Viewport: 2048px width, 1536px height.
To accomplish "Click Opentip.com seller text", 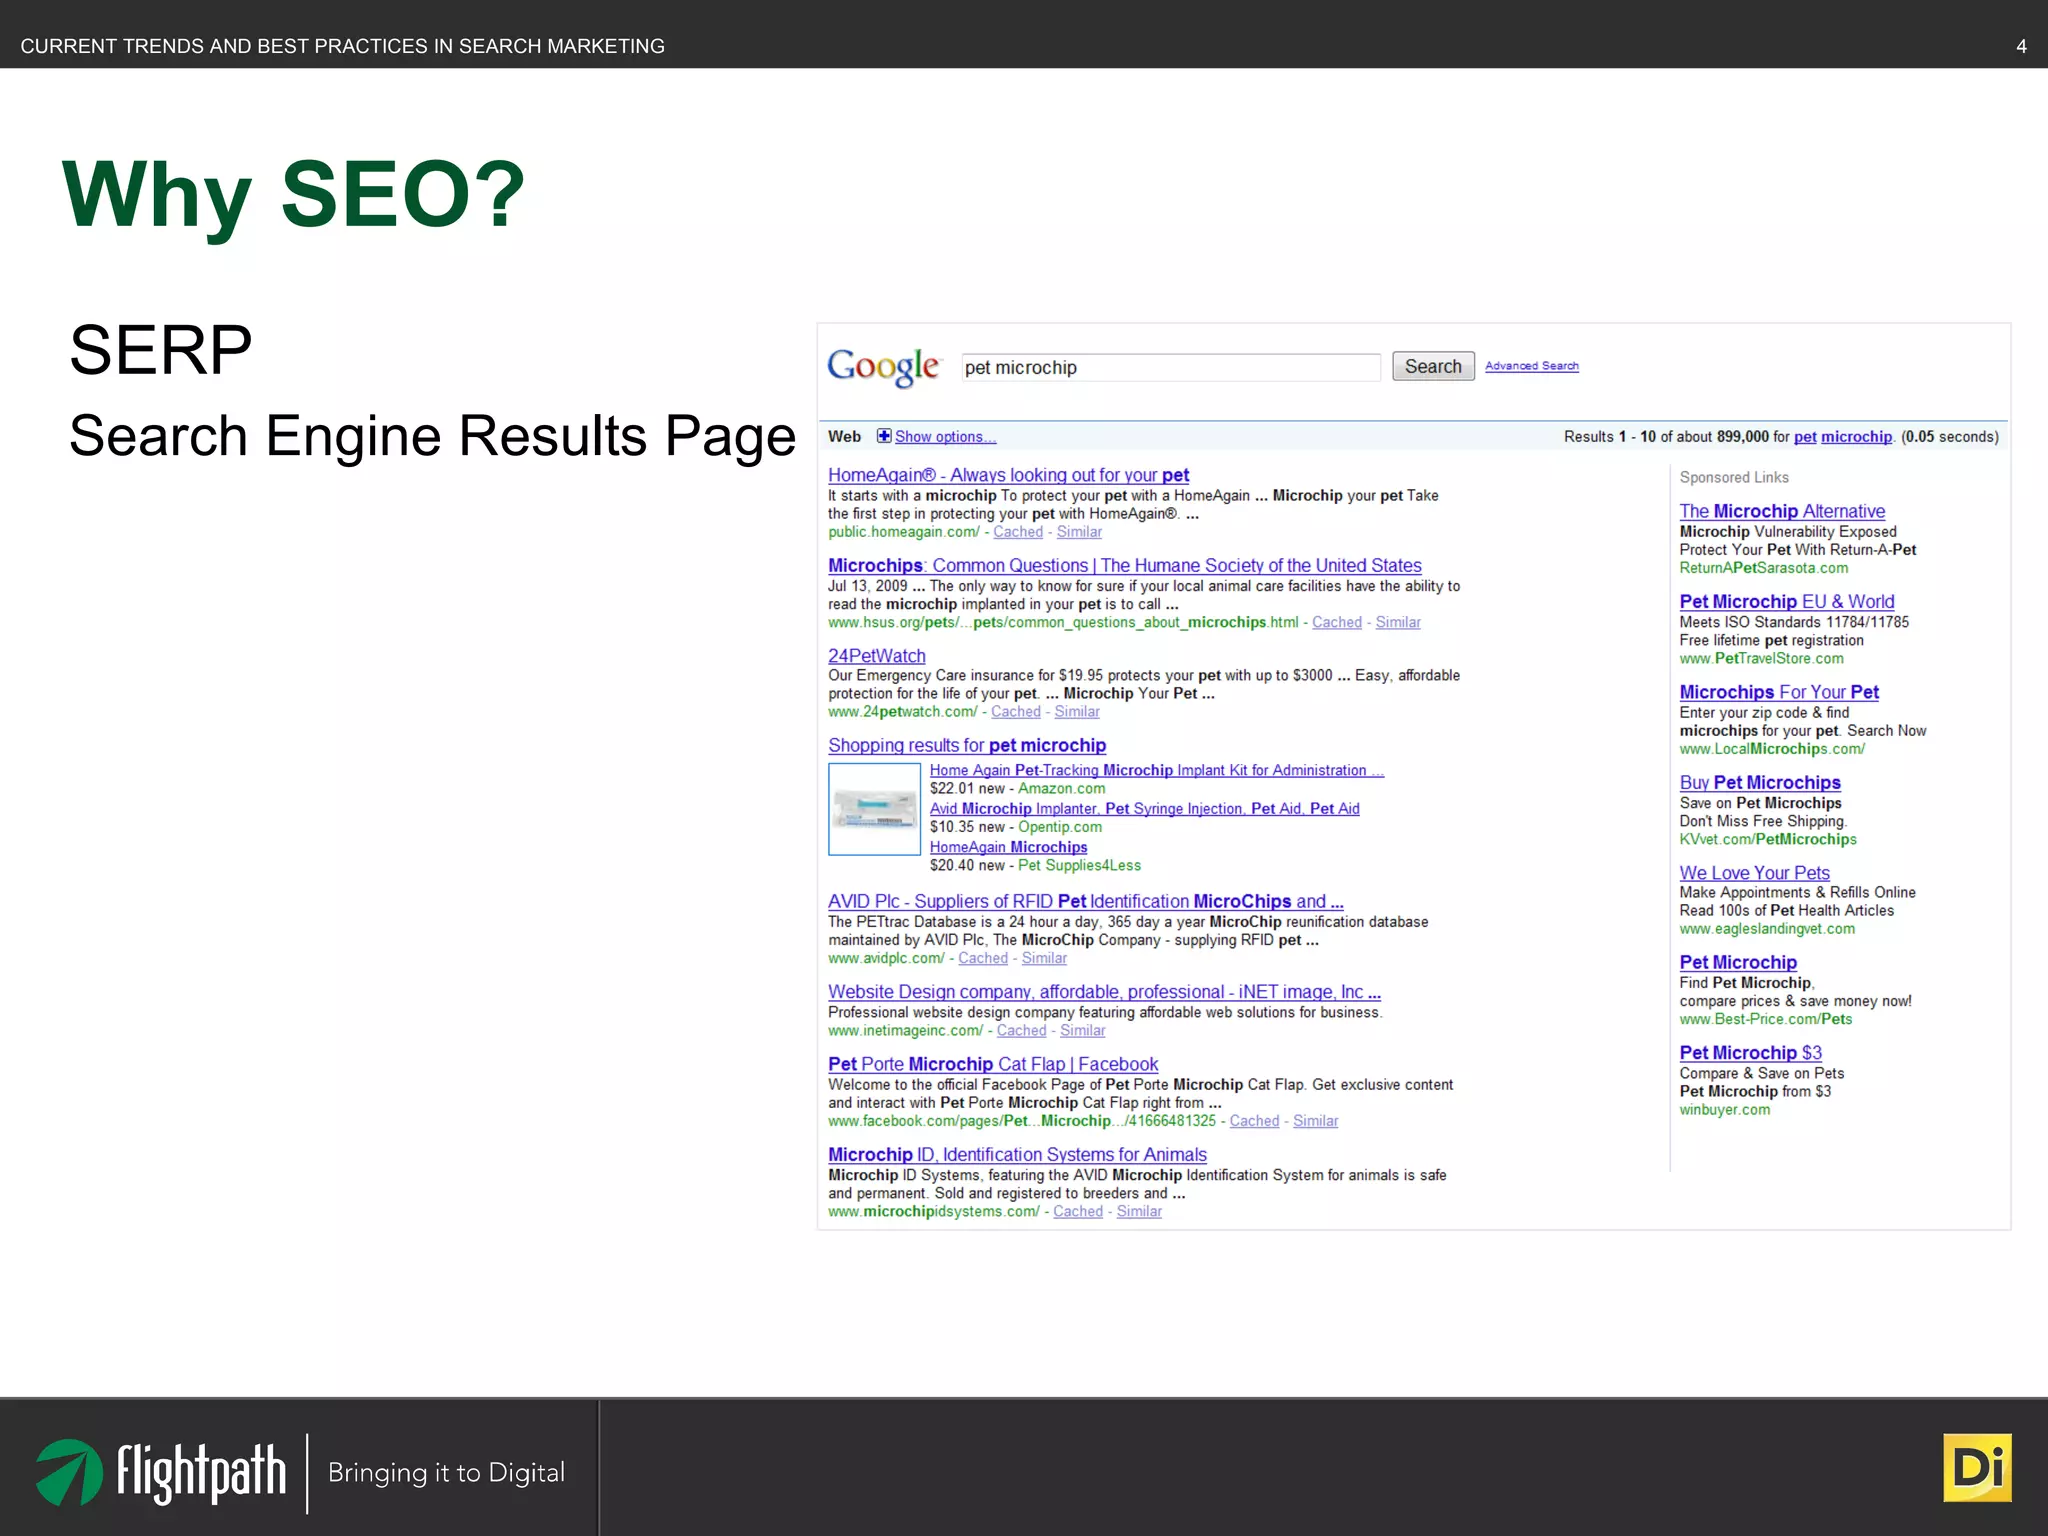I will point(1060,827).
